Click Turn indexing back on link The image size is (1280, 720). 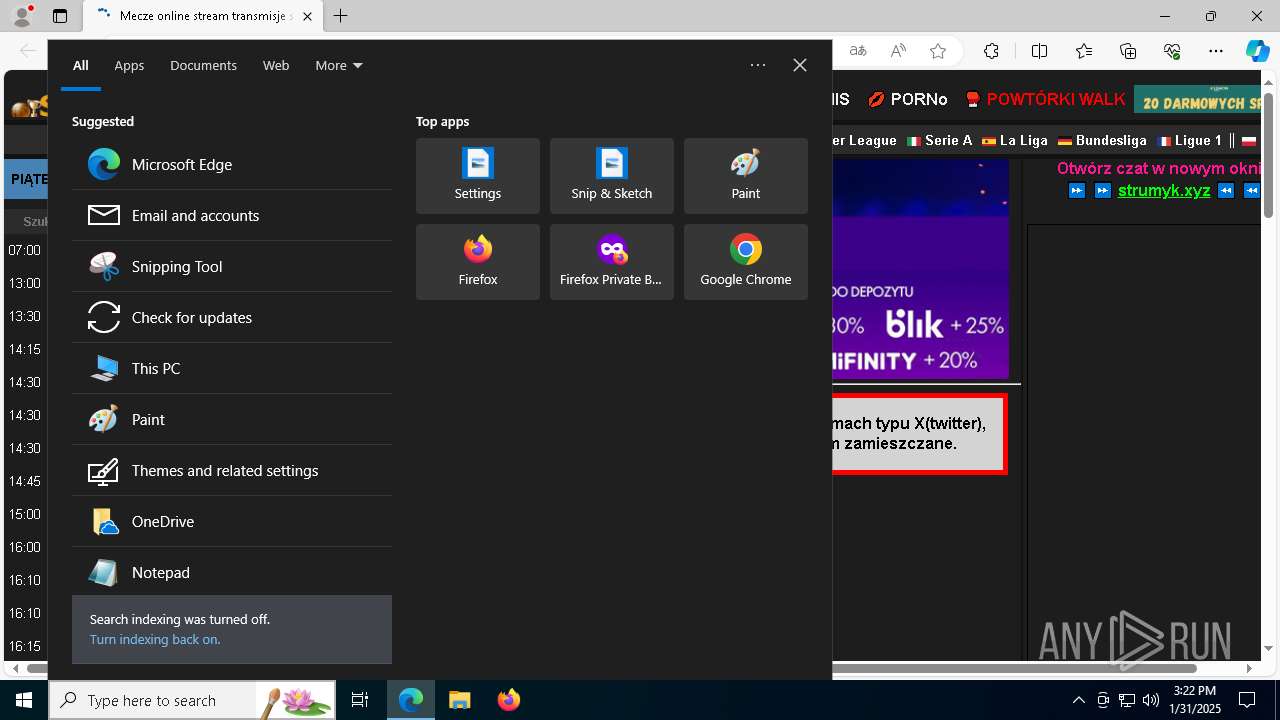pyautogui.click(x=155, y=639)
